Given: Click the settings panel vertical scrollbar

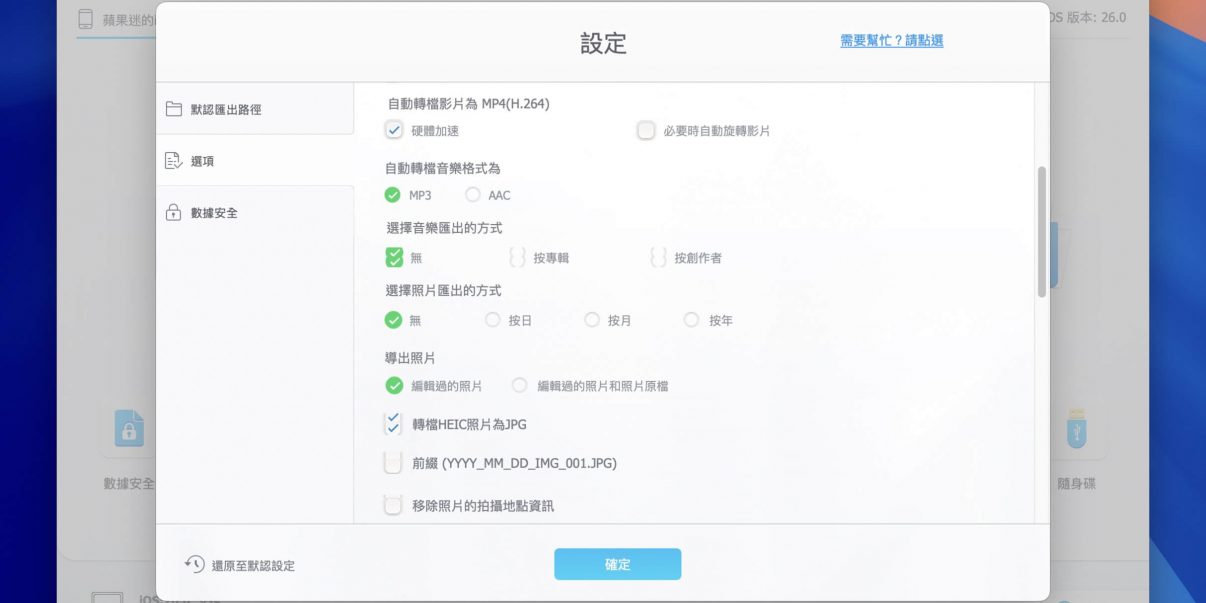Looking at the screenshot, I should (1041, 232).
